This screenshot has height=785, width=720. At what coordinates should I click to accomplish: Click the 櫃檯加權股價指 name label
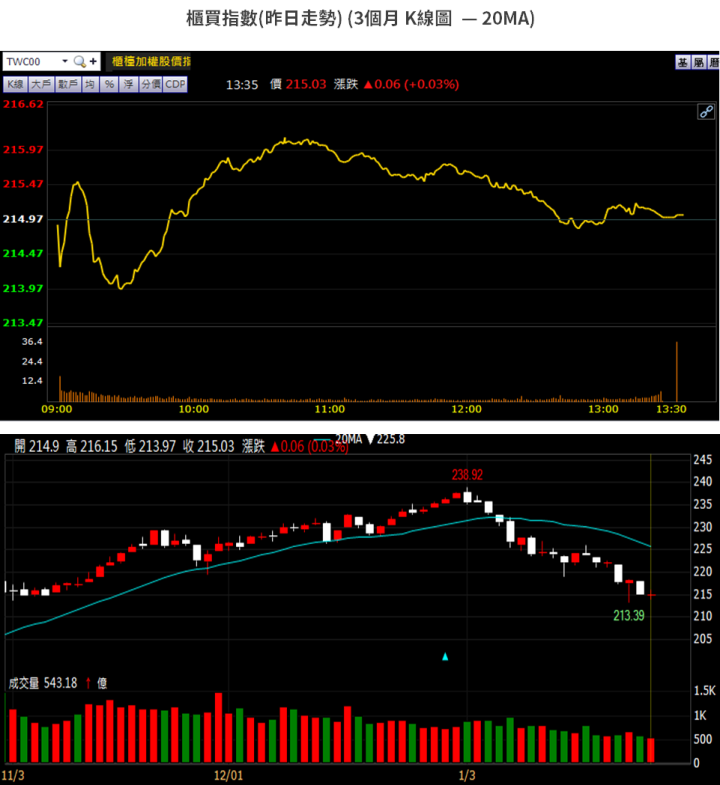pyautogui.click(x=150, y=62)
